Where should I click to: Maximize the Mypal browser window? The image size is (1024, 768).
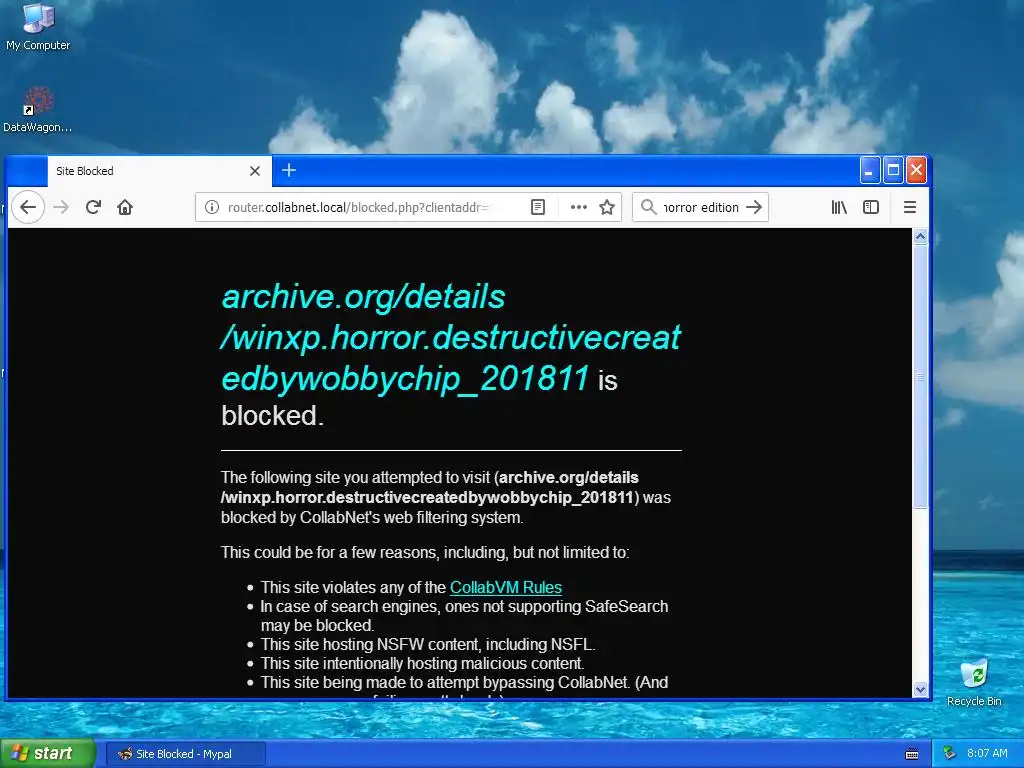click(893, 170)
